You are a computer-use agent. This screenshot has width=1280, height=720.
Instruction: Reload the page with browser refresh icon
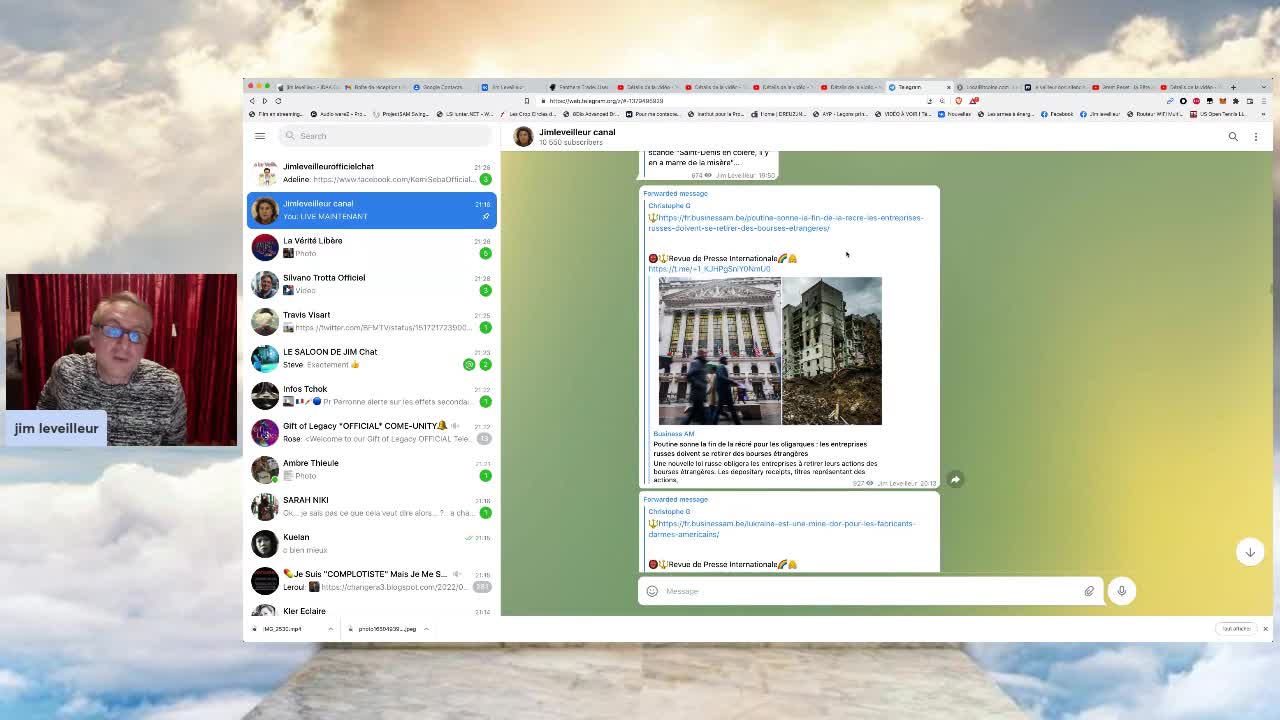[278, 101]
